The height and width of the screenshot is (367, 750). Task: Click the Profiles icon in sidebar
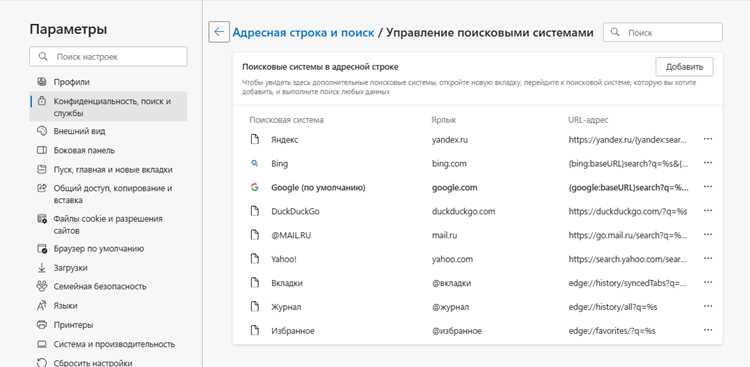click(42, 82)
